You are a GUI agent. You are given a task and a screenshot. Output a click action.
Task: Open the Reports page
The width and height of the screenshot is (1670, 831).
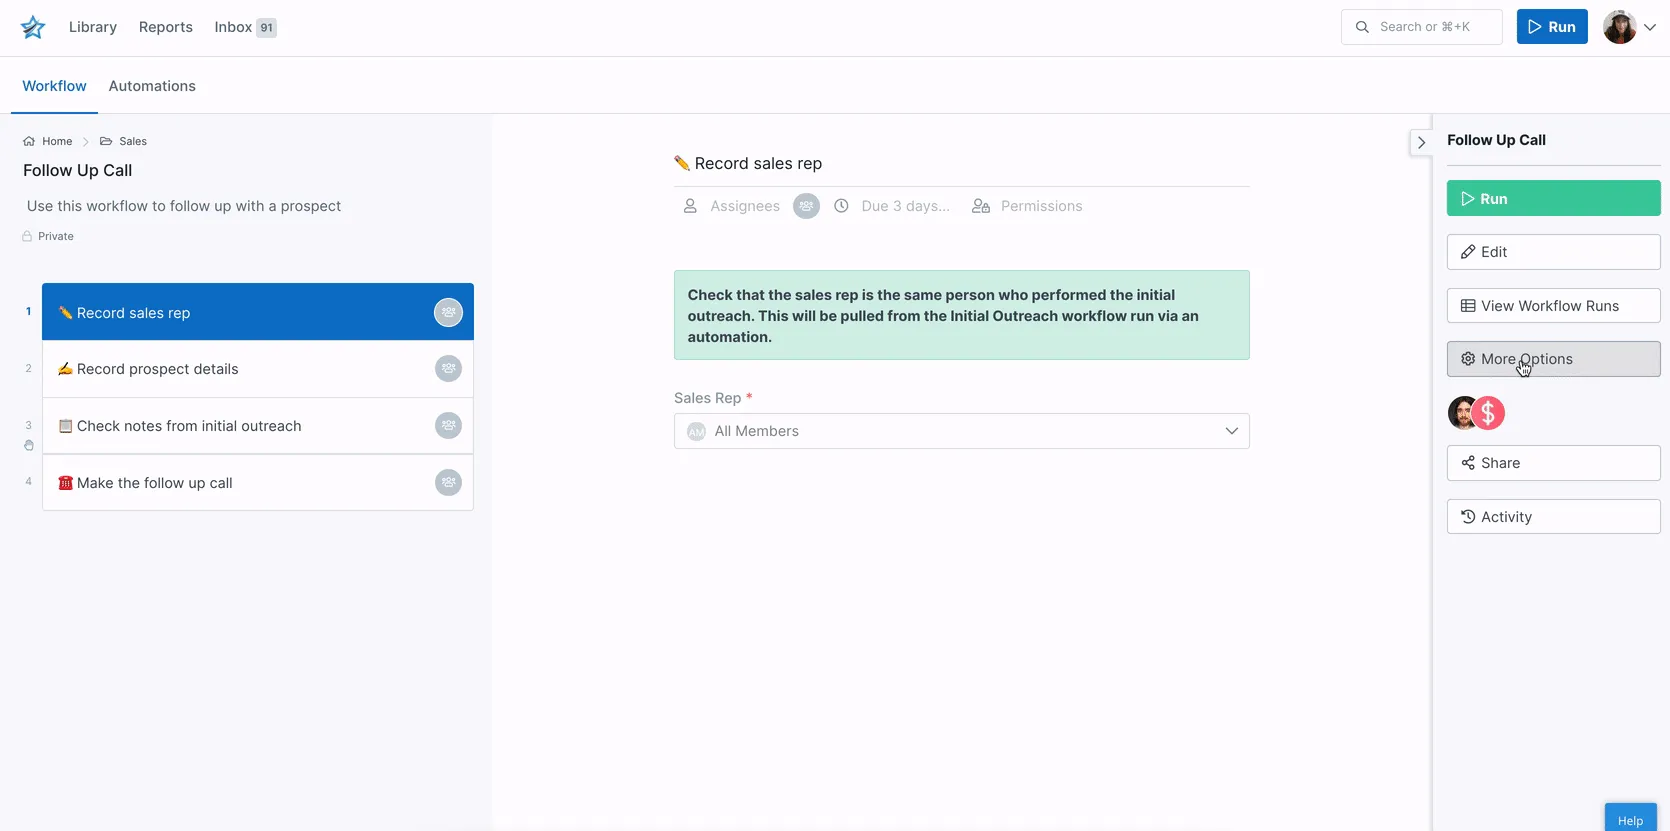166,27
